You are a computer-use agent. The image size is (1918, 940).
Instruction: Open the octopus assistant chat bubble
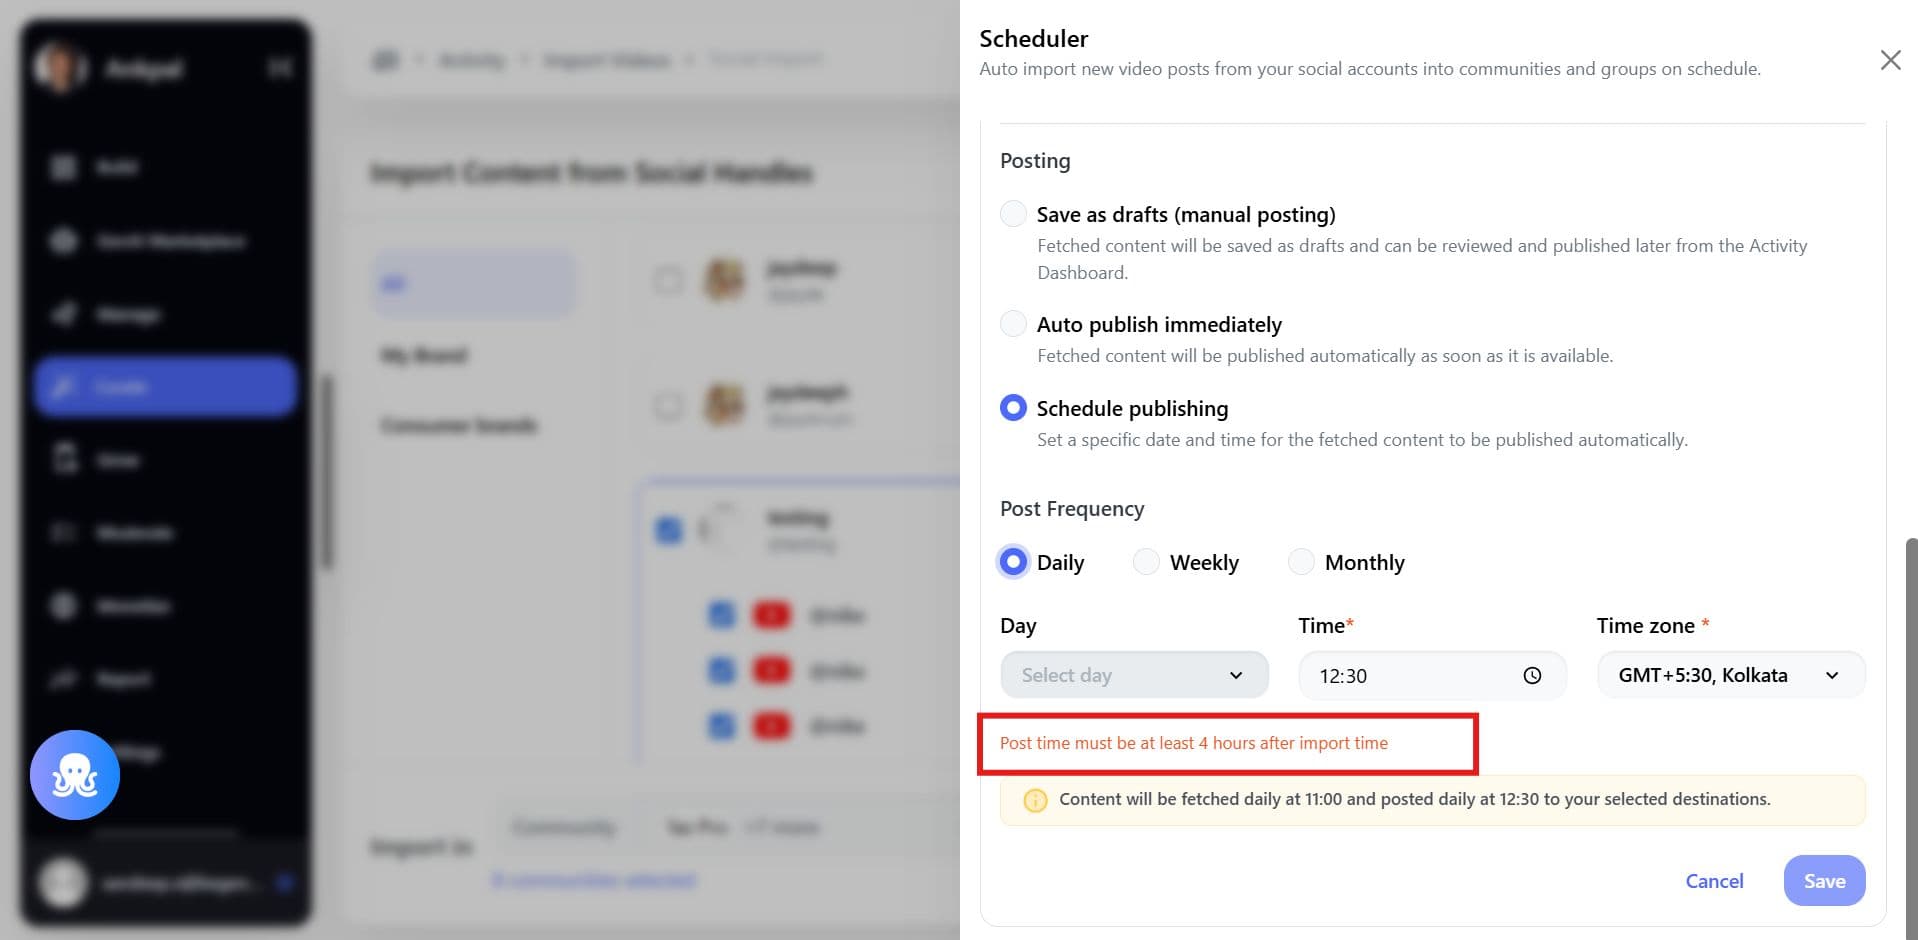75,775
